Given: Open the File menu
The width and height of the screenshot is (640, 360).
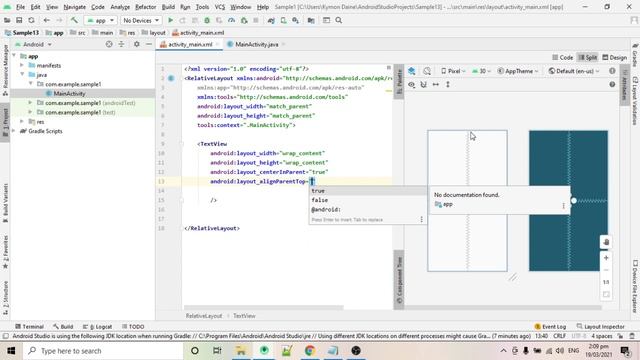Looking at the screenshot, I should point(20,7).
